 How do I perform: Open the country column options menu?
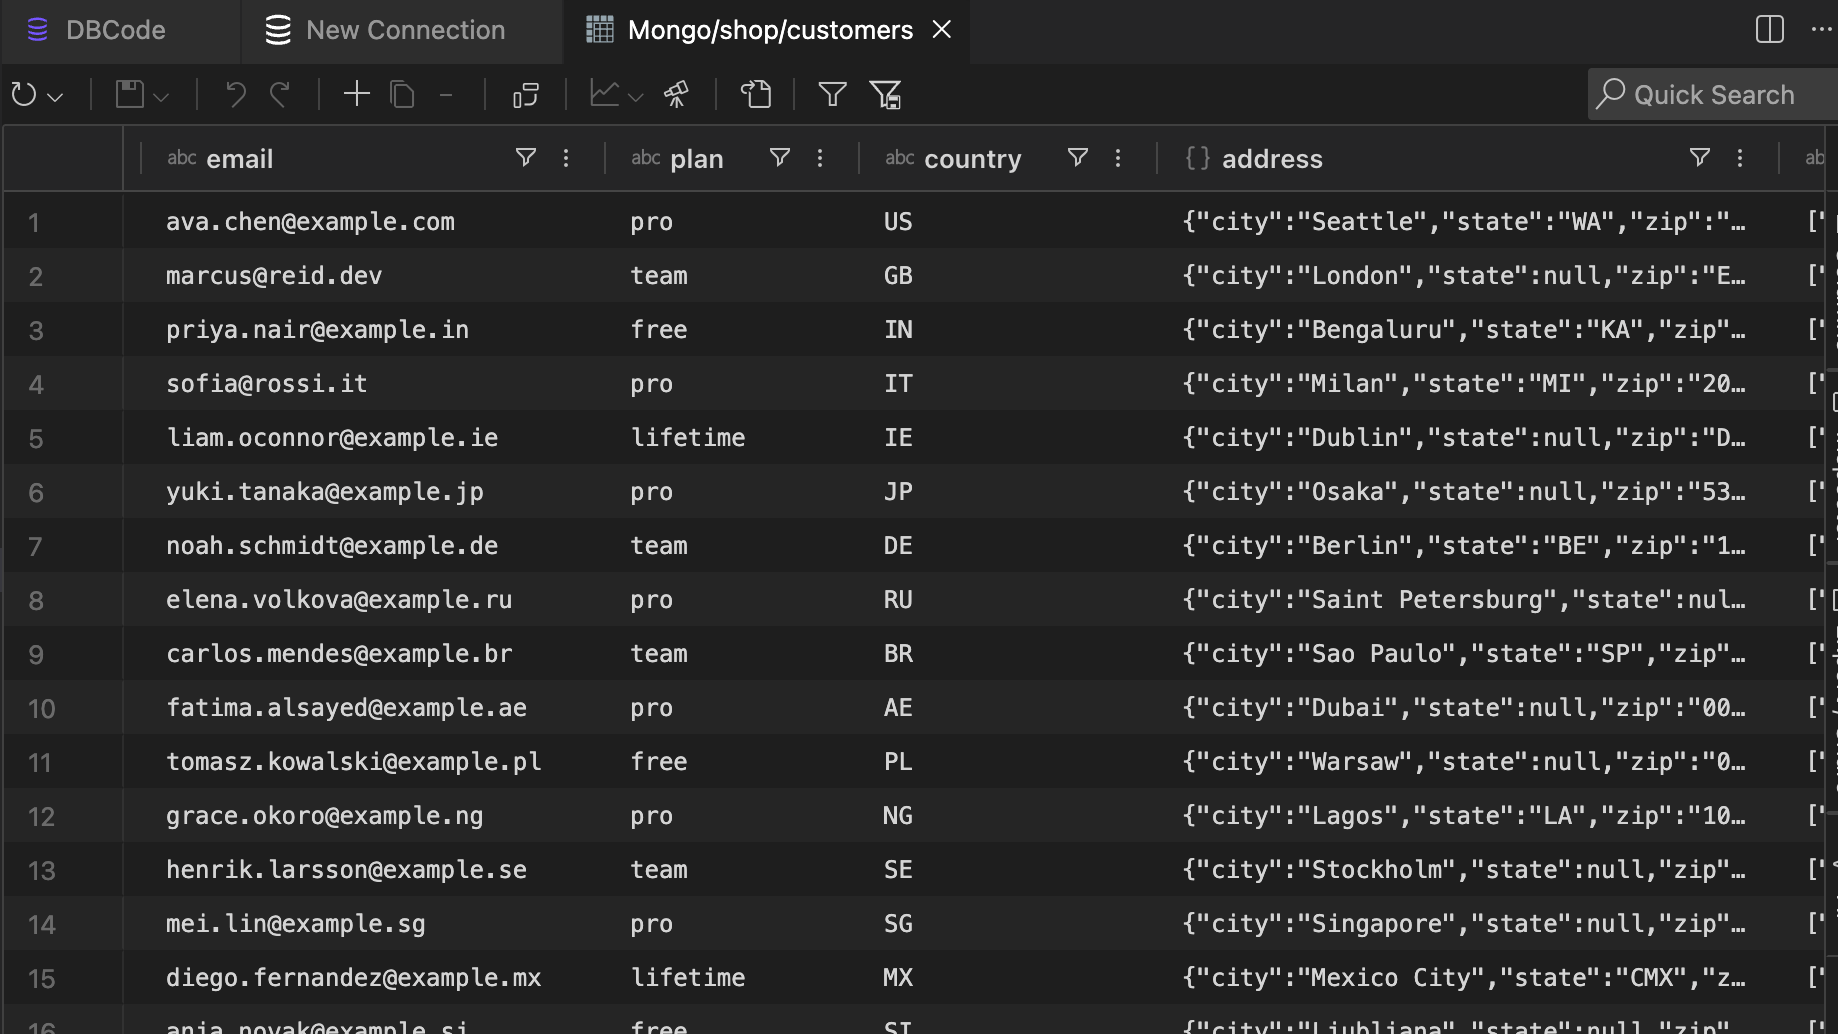click(1118, 158)
